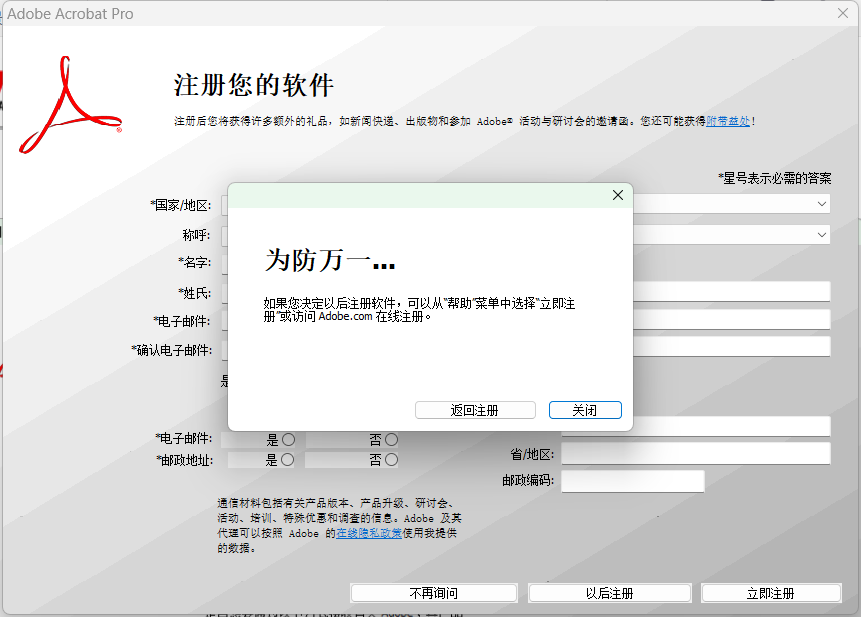
Task: Expand the 国家/地区 dropdown arrow
Action: tap(821, 204)
